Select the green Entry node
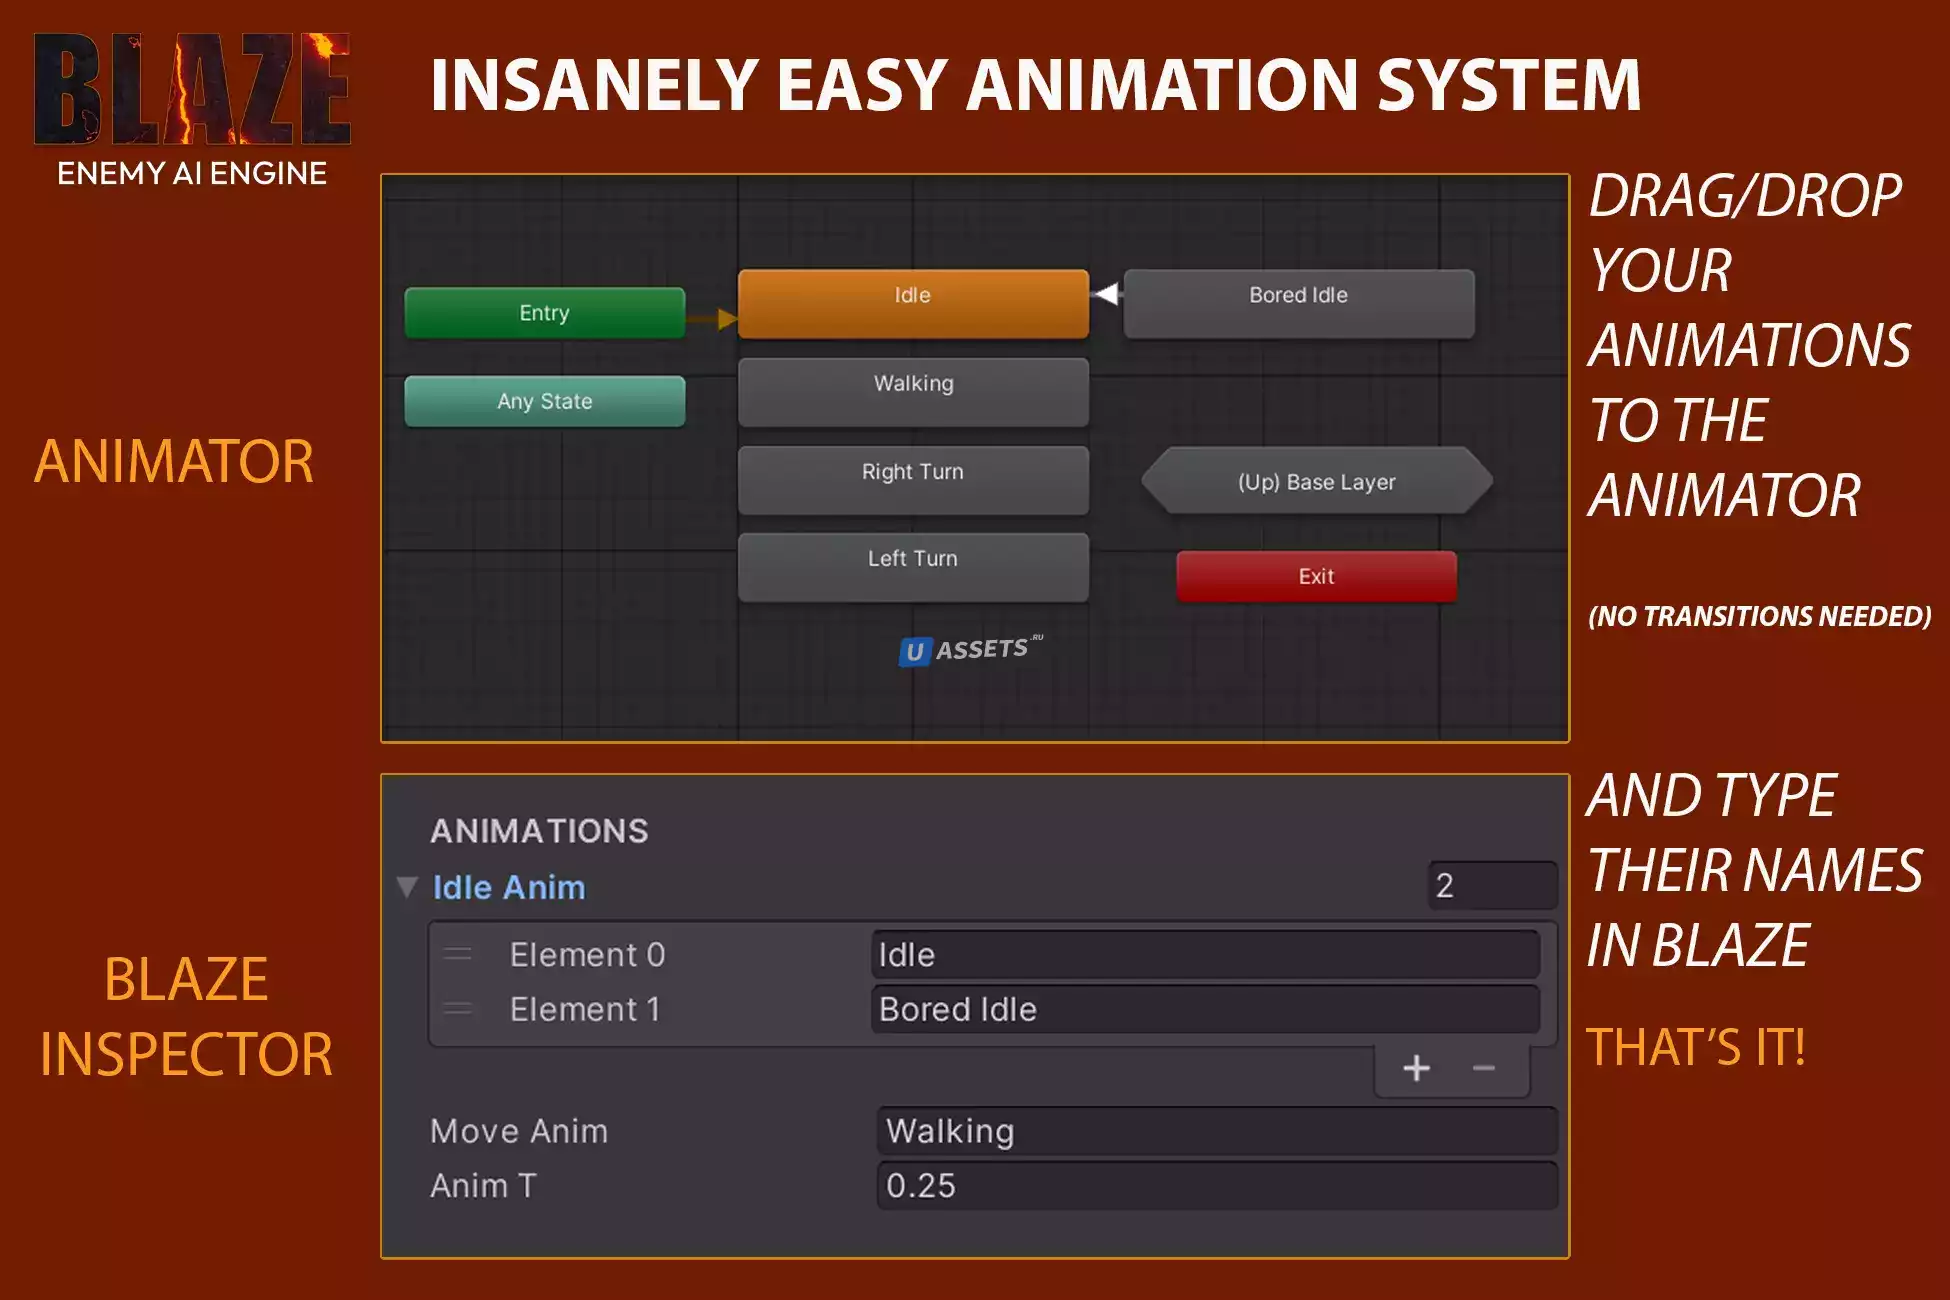 pyautogui.click(x=544, y=313)
